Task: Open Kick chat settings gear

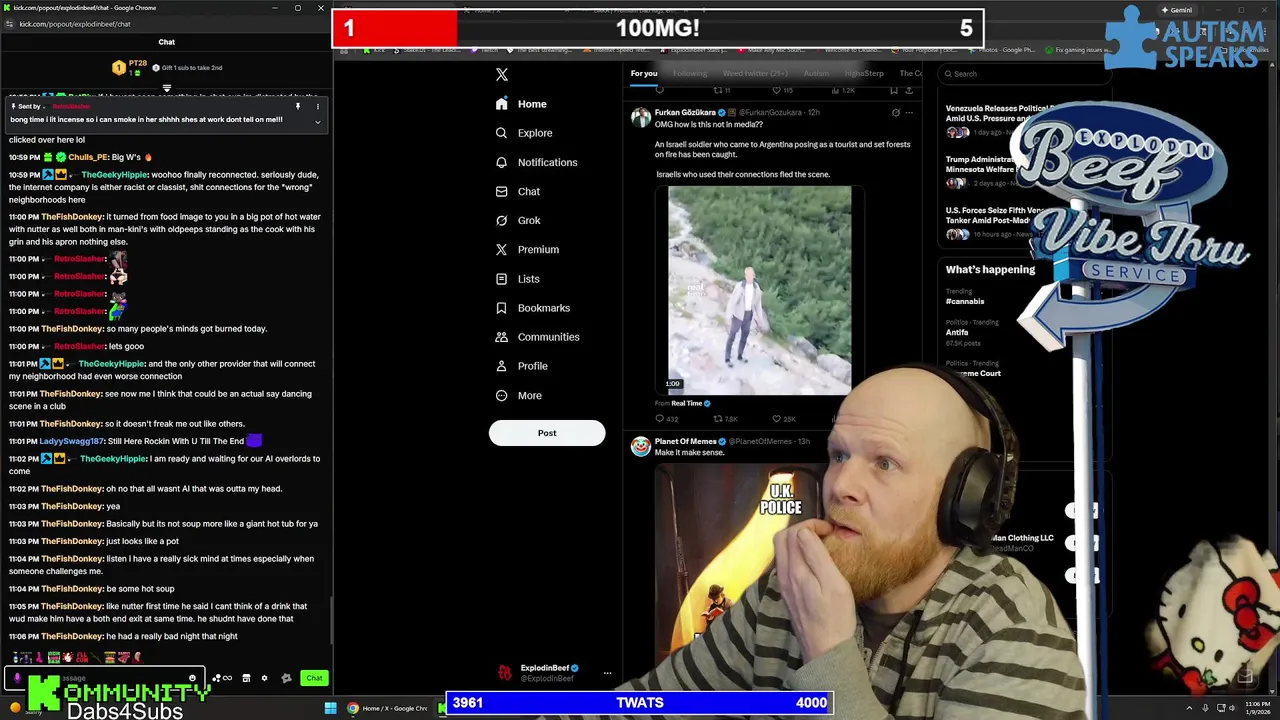Action: 264,678
